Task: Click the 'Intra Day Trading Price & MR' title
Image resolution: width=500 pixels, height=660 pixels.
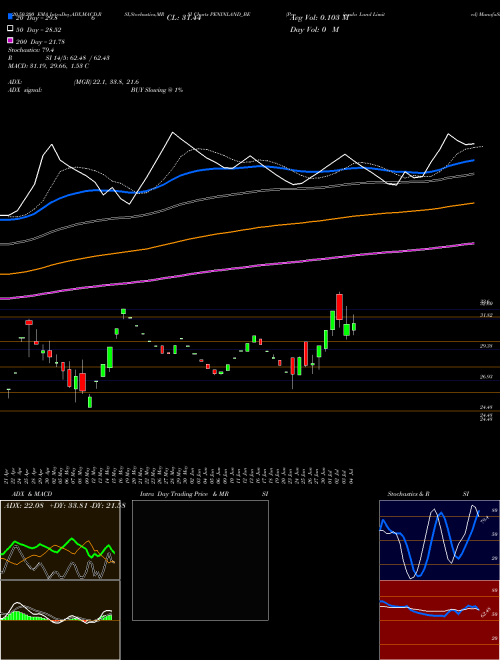Action: click(x=184, y=494)
